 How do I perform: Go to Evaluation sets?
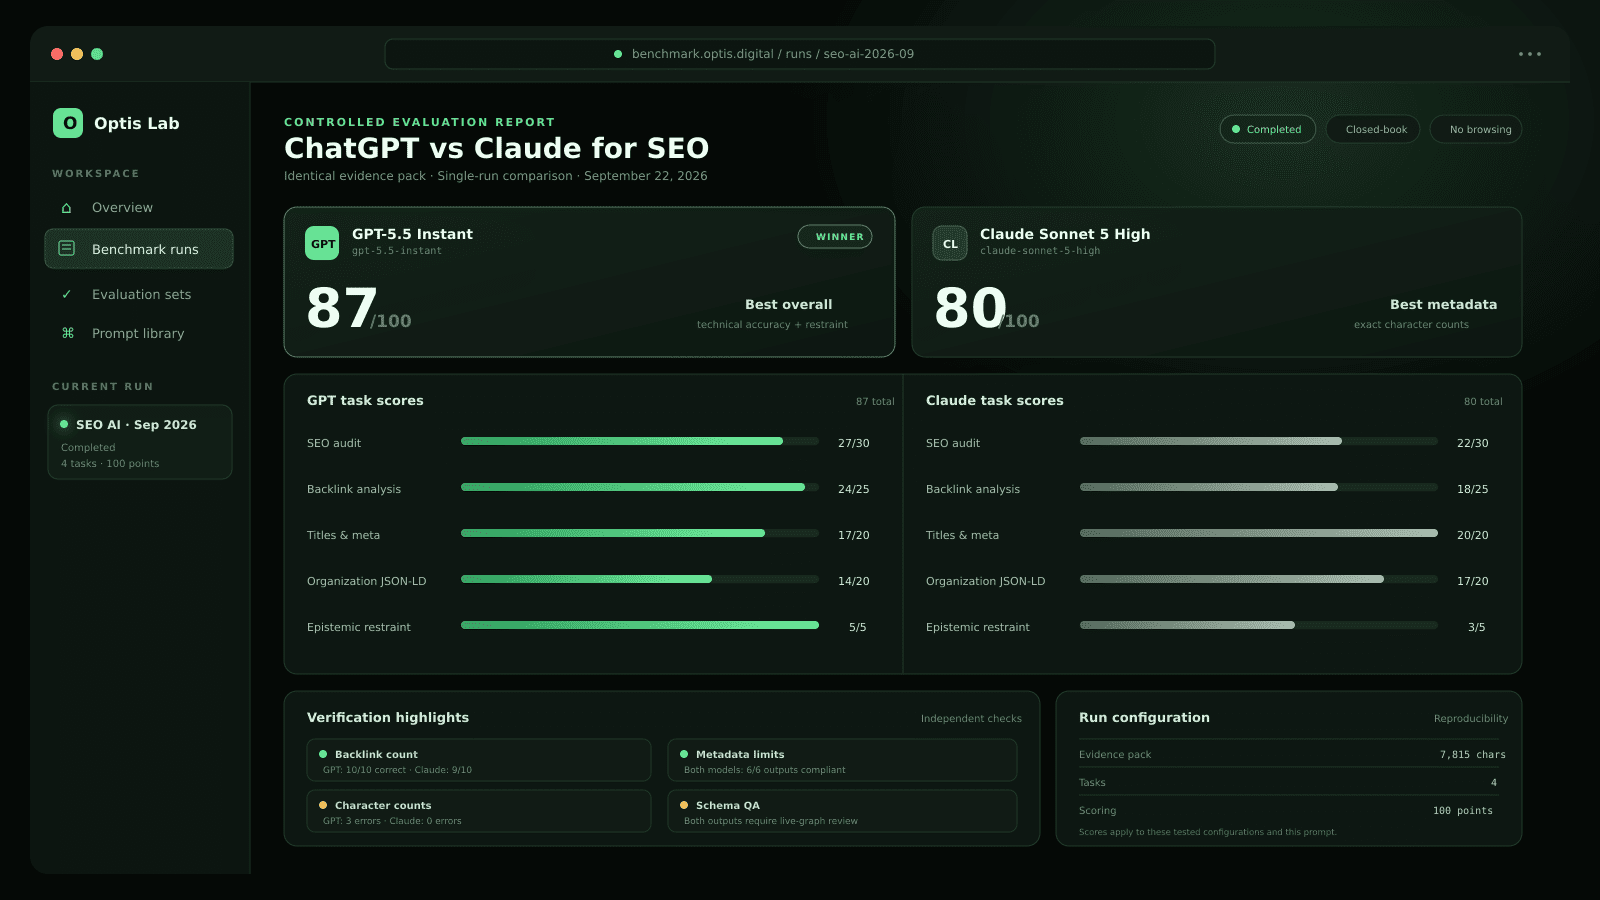tap(139, 294)
